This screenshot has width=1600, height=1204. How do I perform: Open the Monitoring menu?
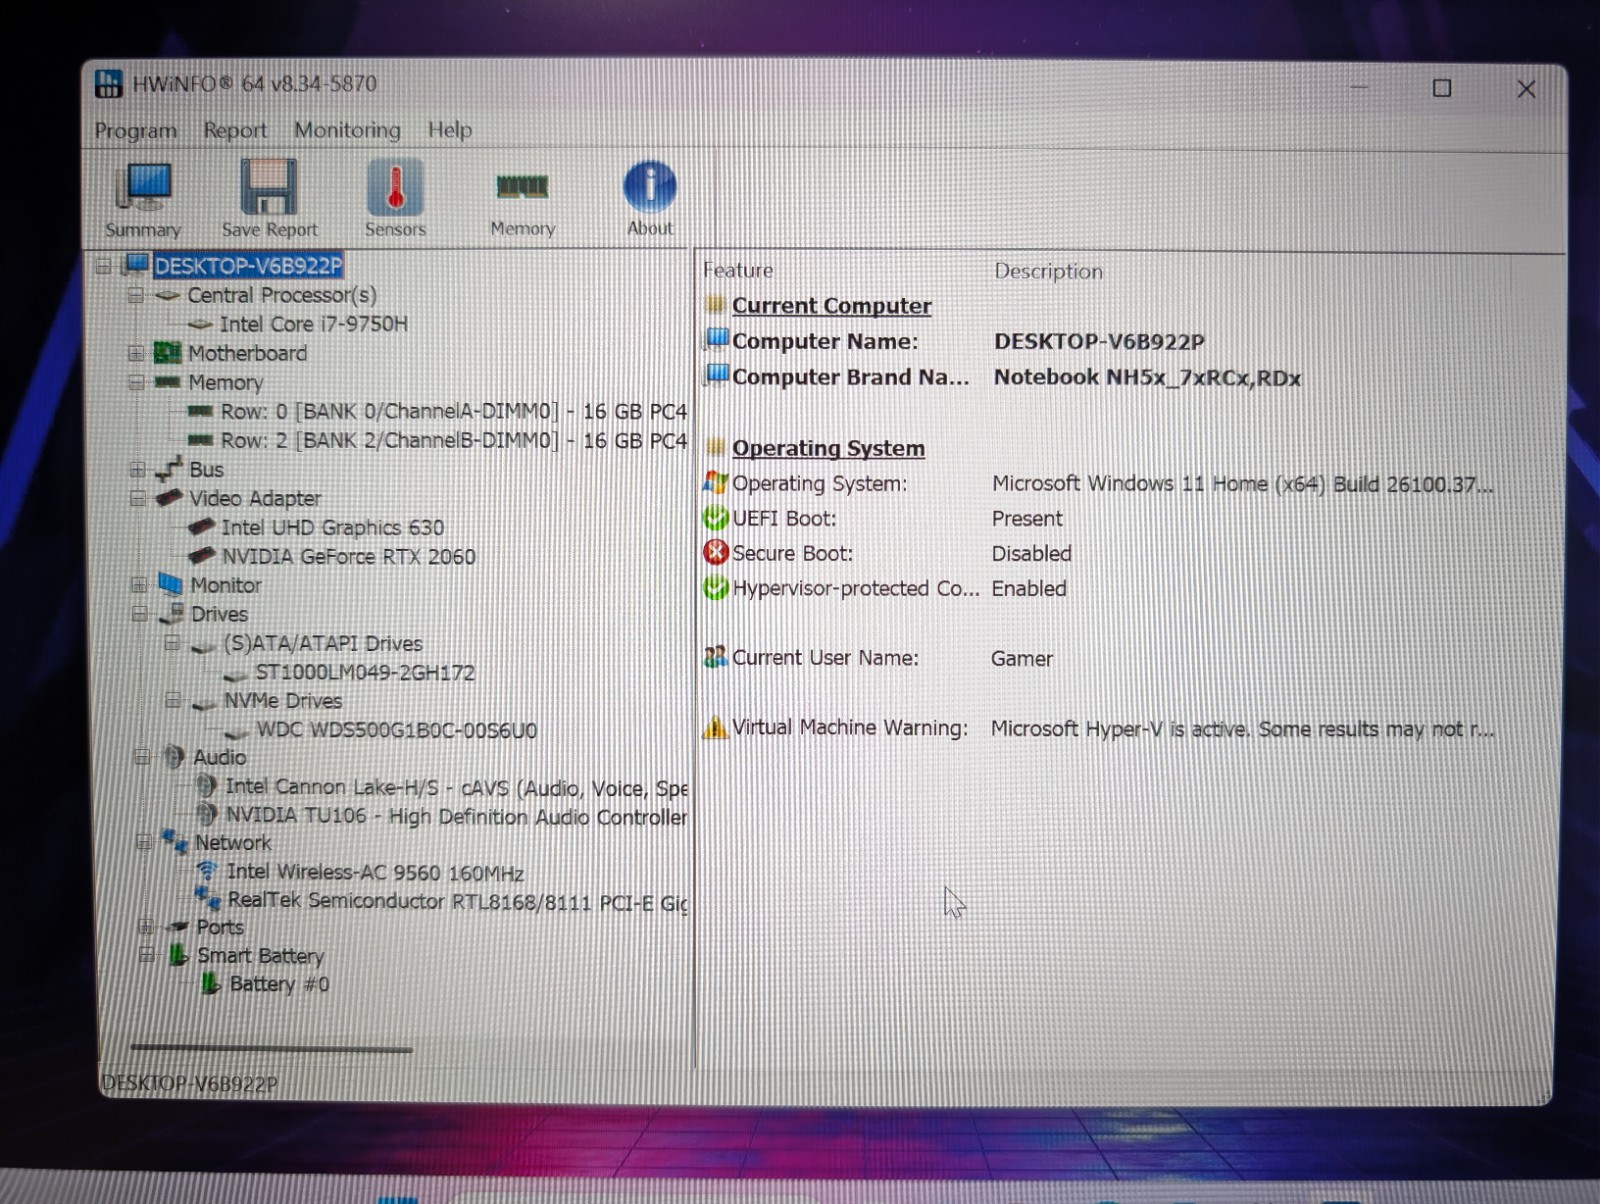[x=347, y=130]
